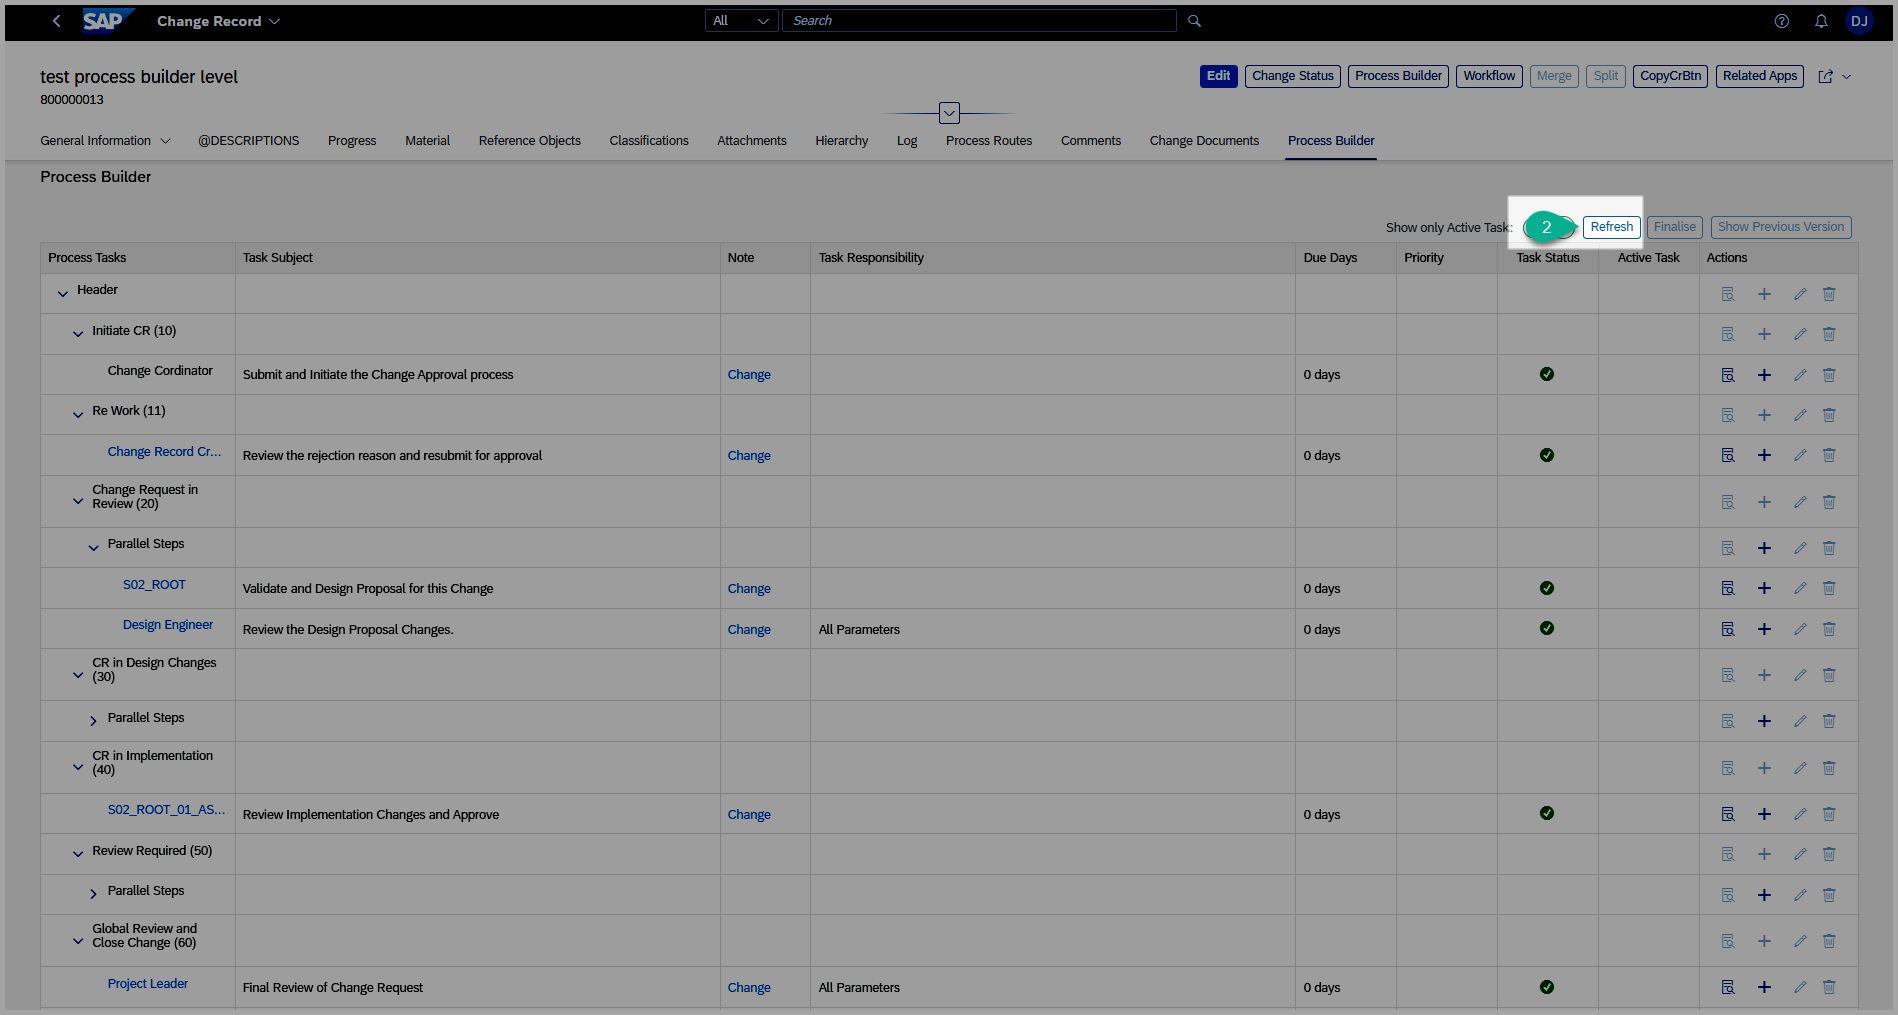Click the search magnifier icon

pyautogui.click(x=1194, y=21)
